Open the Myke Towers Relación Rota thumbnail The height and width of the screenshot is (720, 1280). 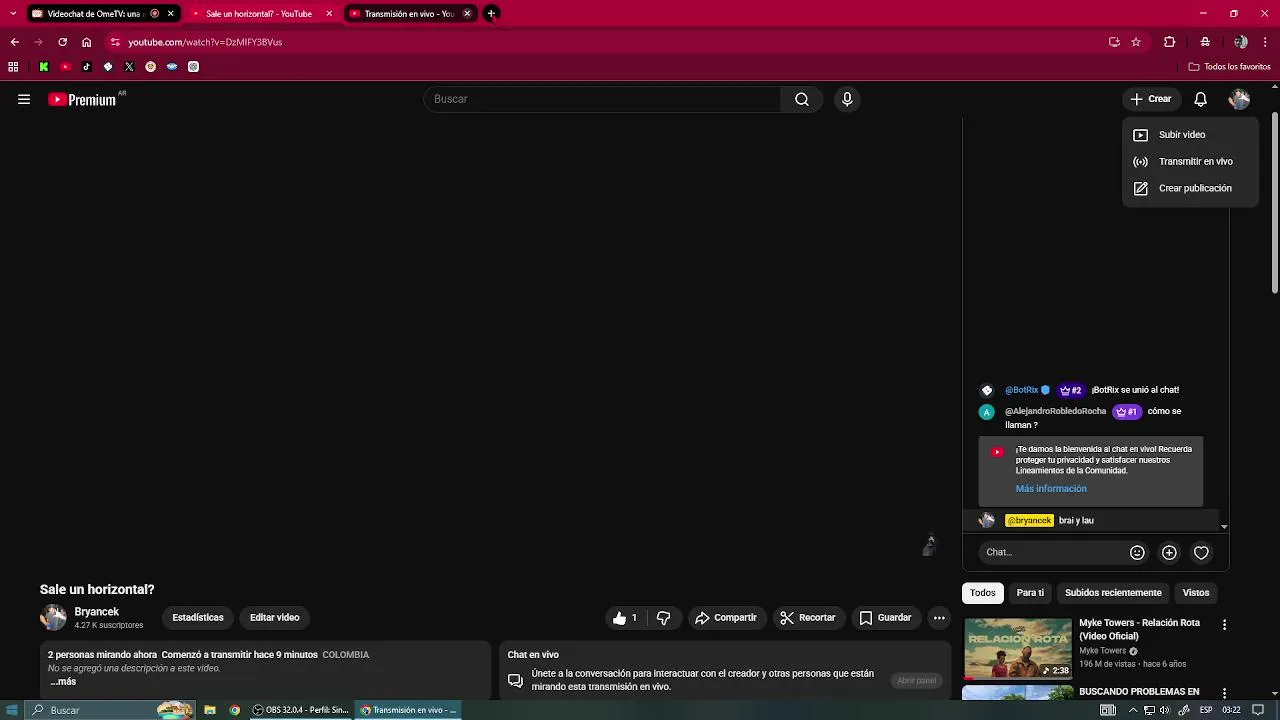point(1018,649)
